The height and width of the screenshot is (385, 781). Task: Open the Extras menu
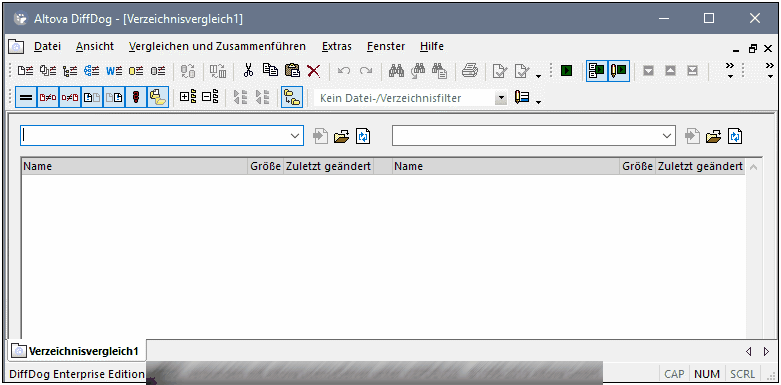click(x=337, y=46)
